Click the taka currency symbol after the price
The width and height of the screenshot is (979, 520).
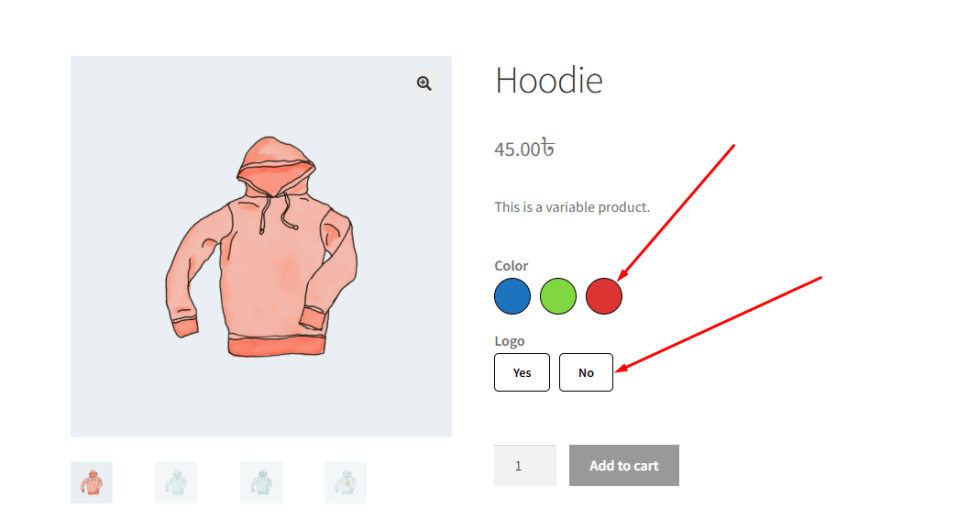[x=548, y=148]
